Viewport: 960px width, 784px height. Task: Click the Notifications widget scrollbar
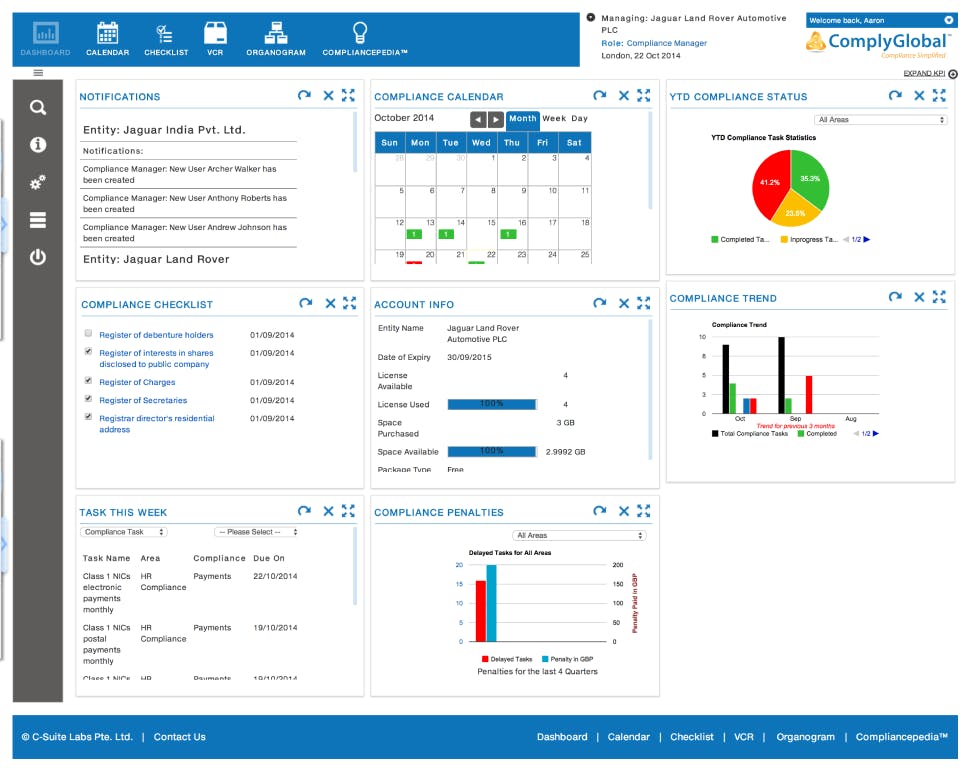355,142
